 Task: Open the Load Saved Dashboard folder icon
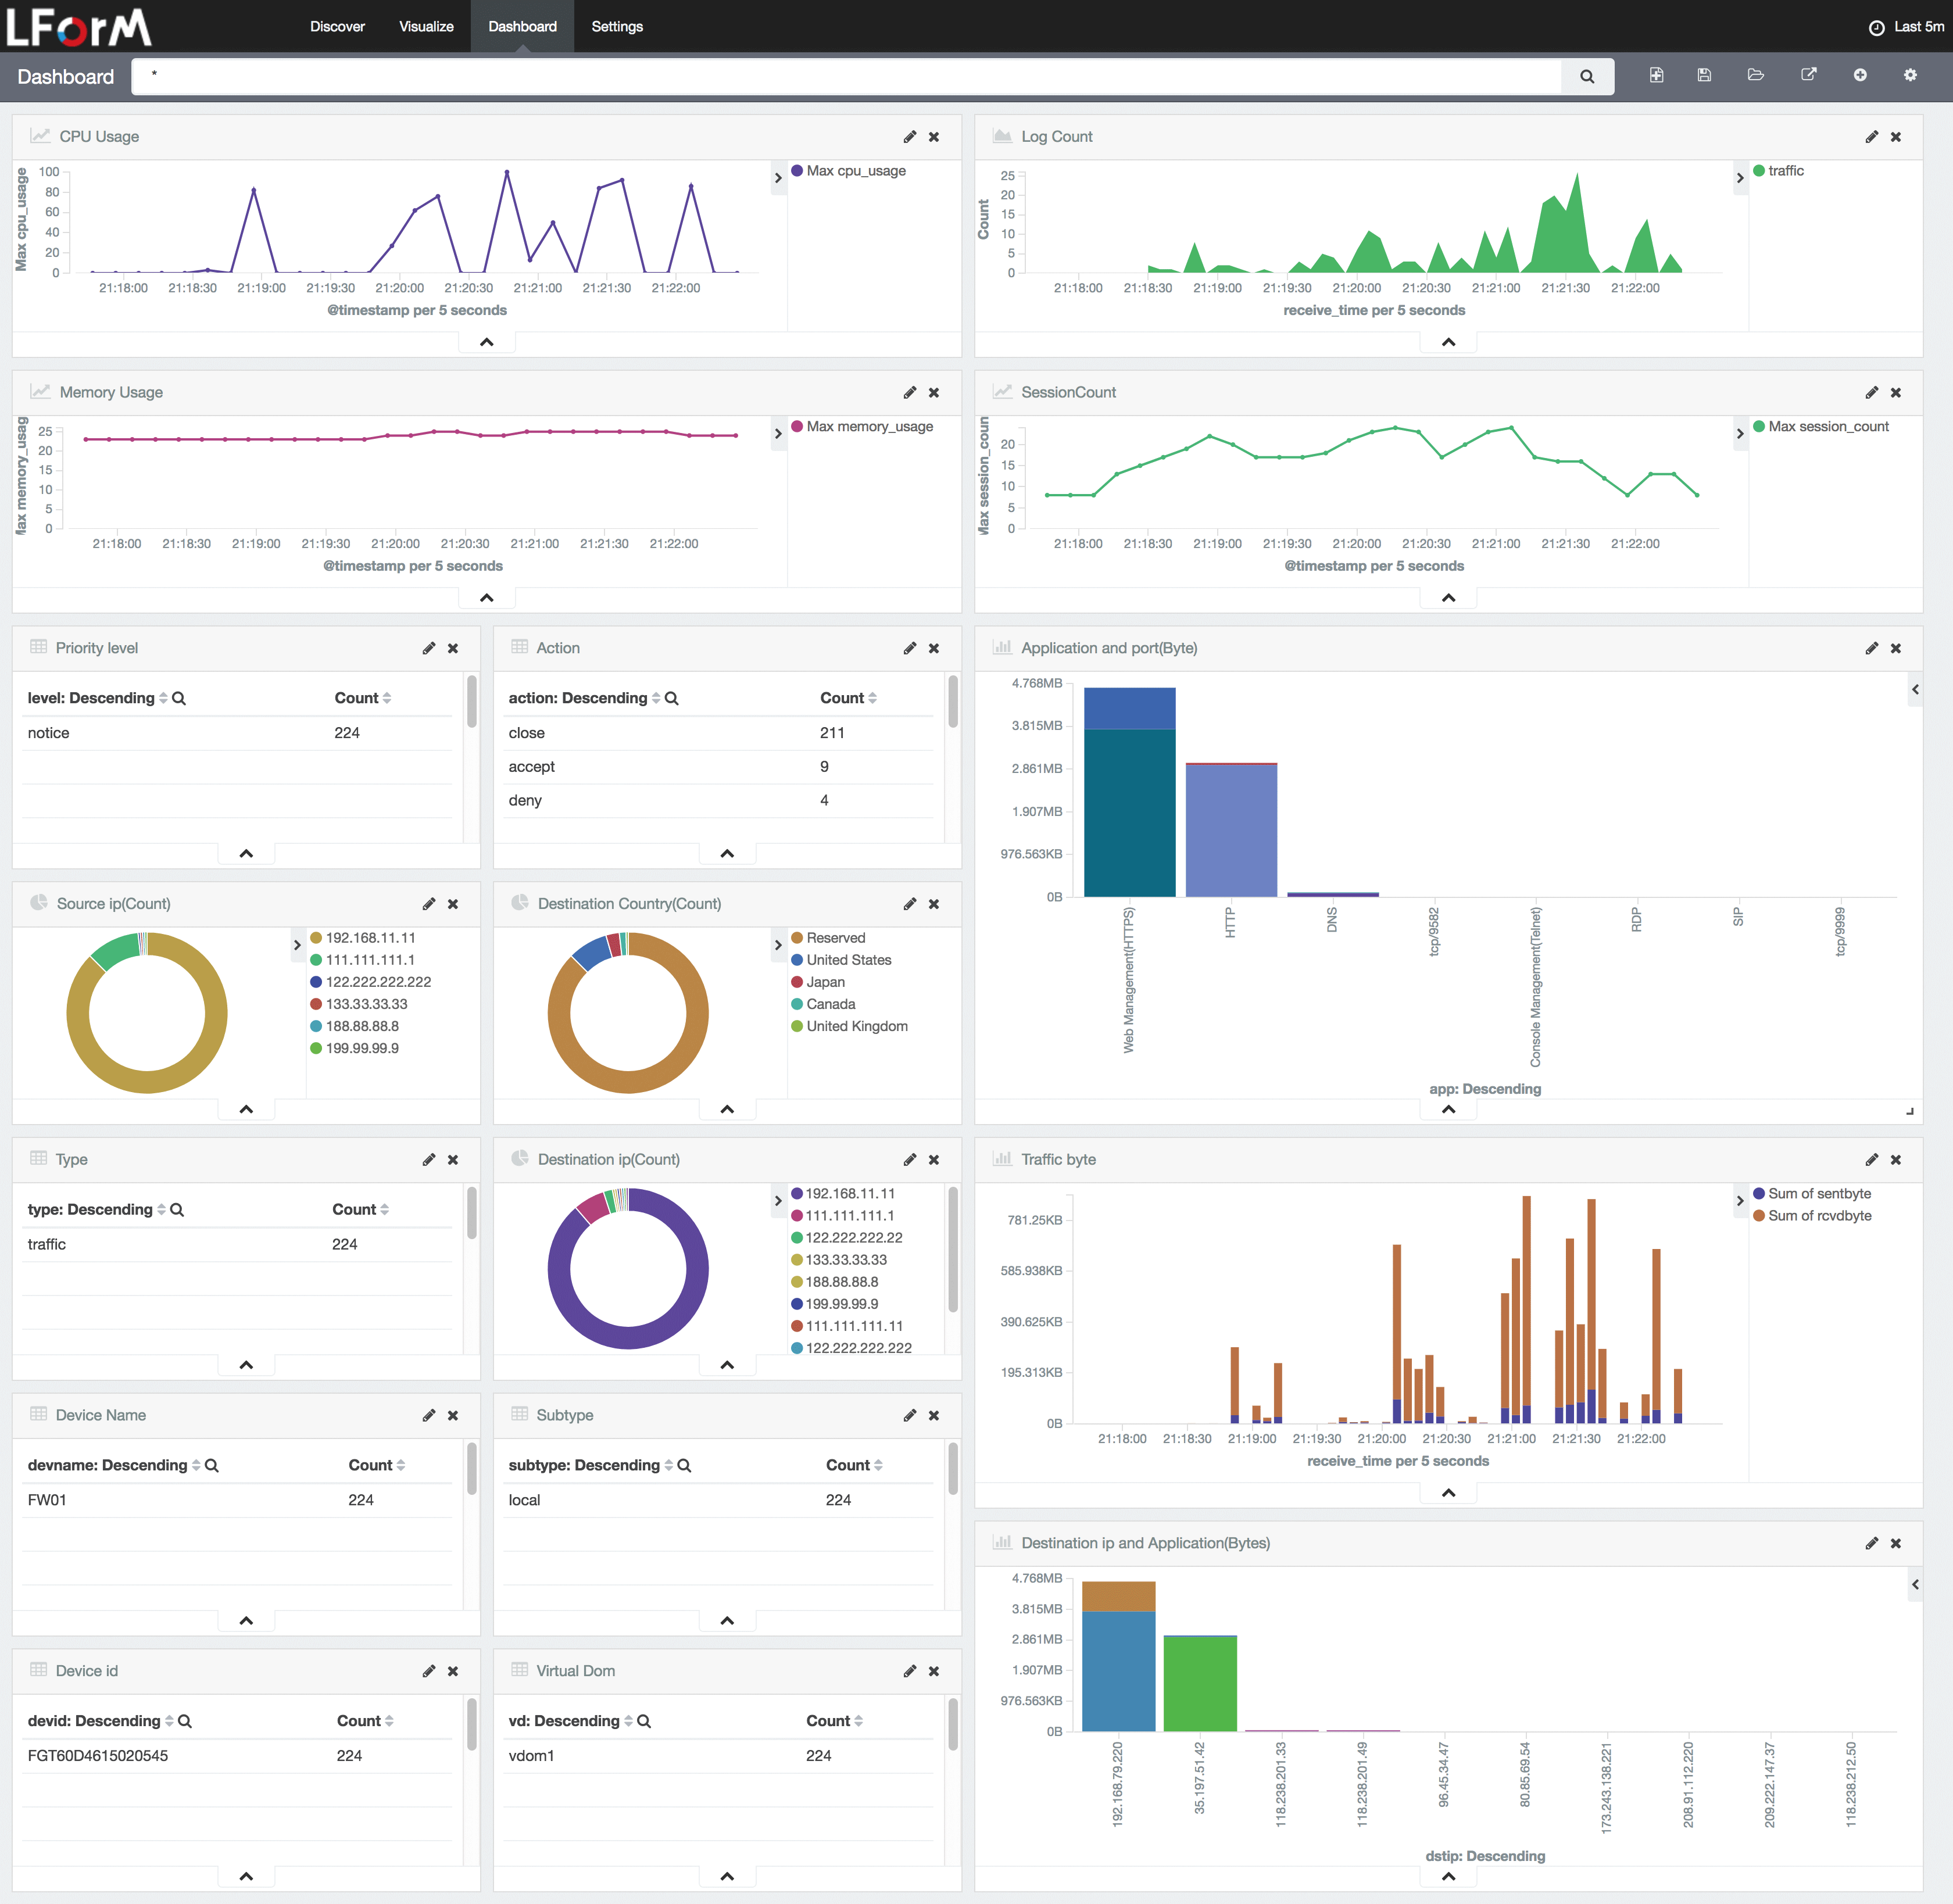point(1755,76)
